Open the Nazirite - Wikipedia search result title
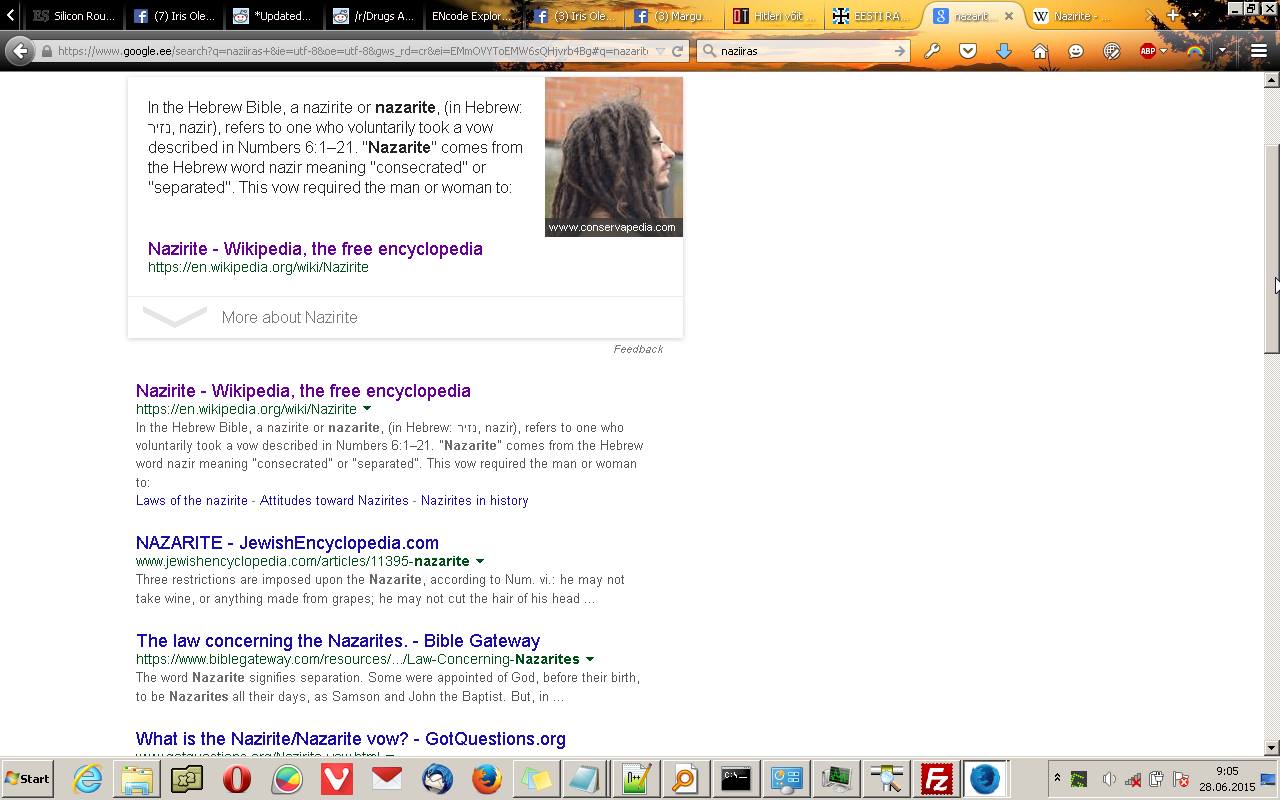Image resolution: width=1280 pixels, height=800 pixels. [x=303, y=390]
